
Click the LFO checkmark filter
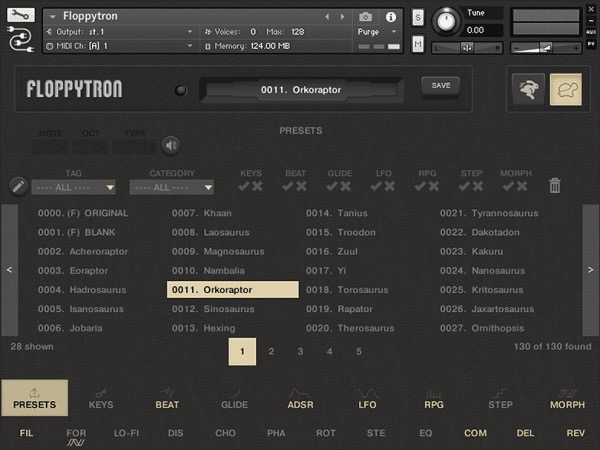[376, 186]
